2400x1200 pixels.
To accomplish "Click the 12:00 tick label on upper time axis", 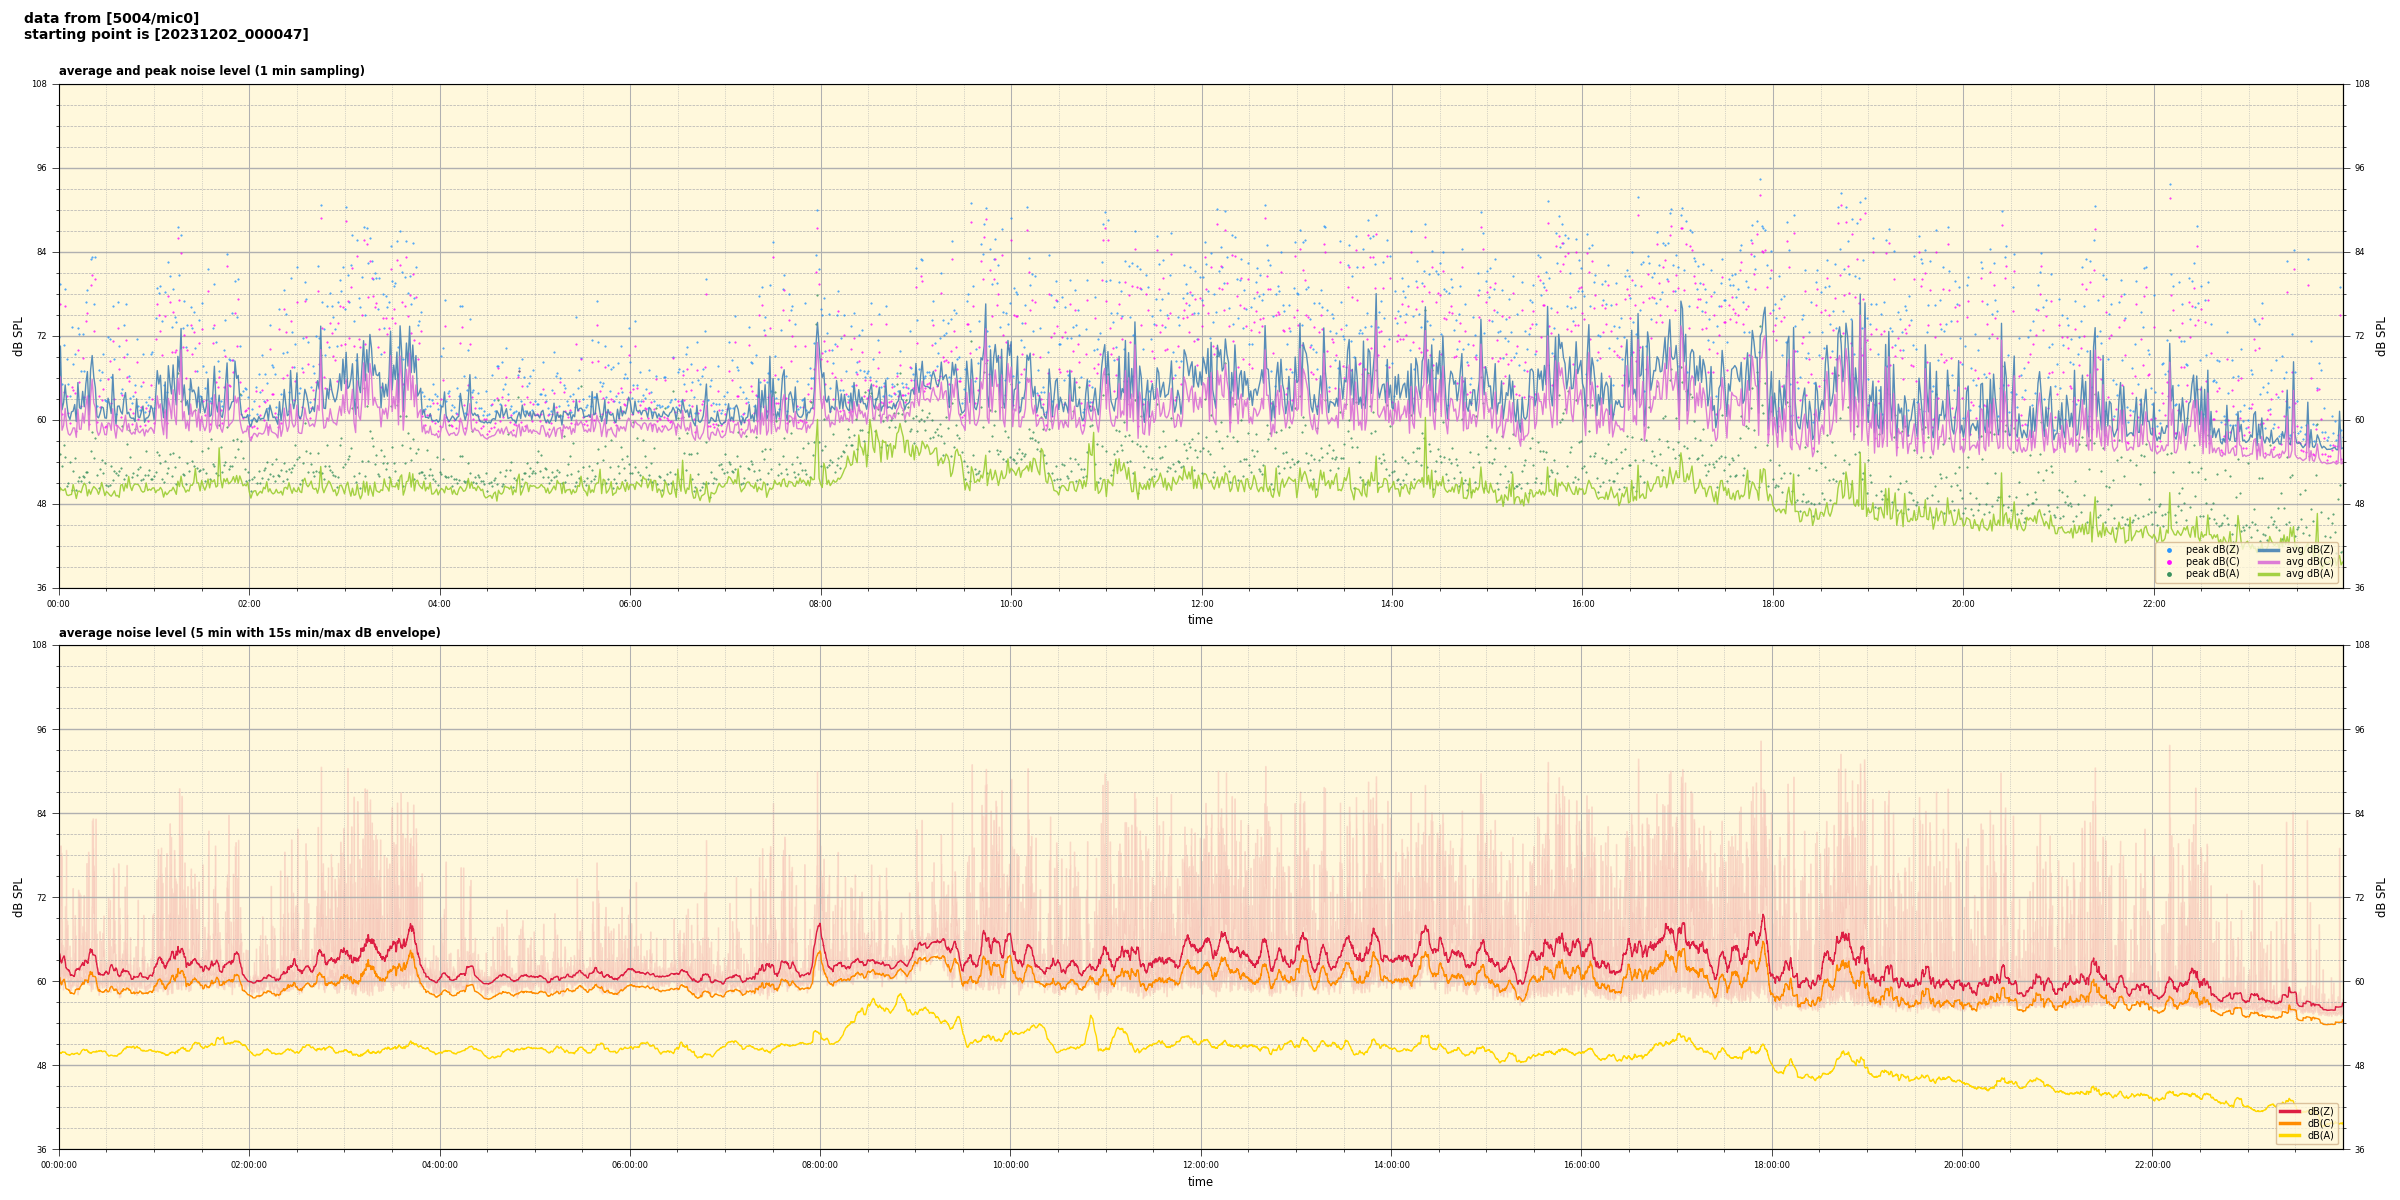I will (1201, 604).
